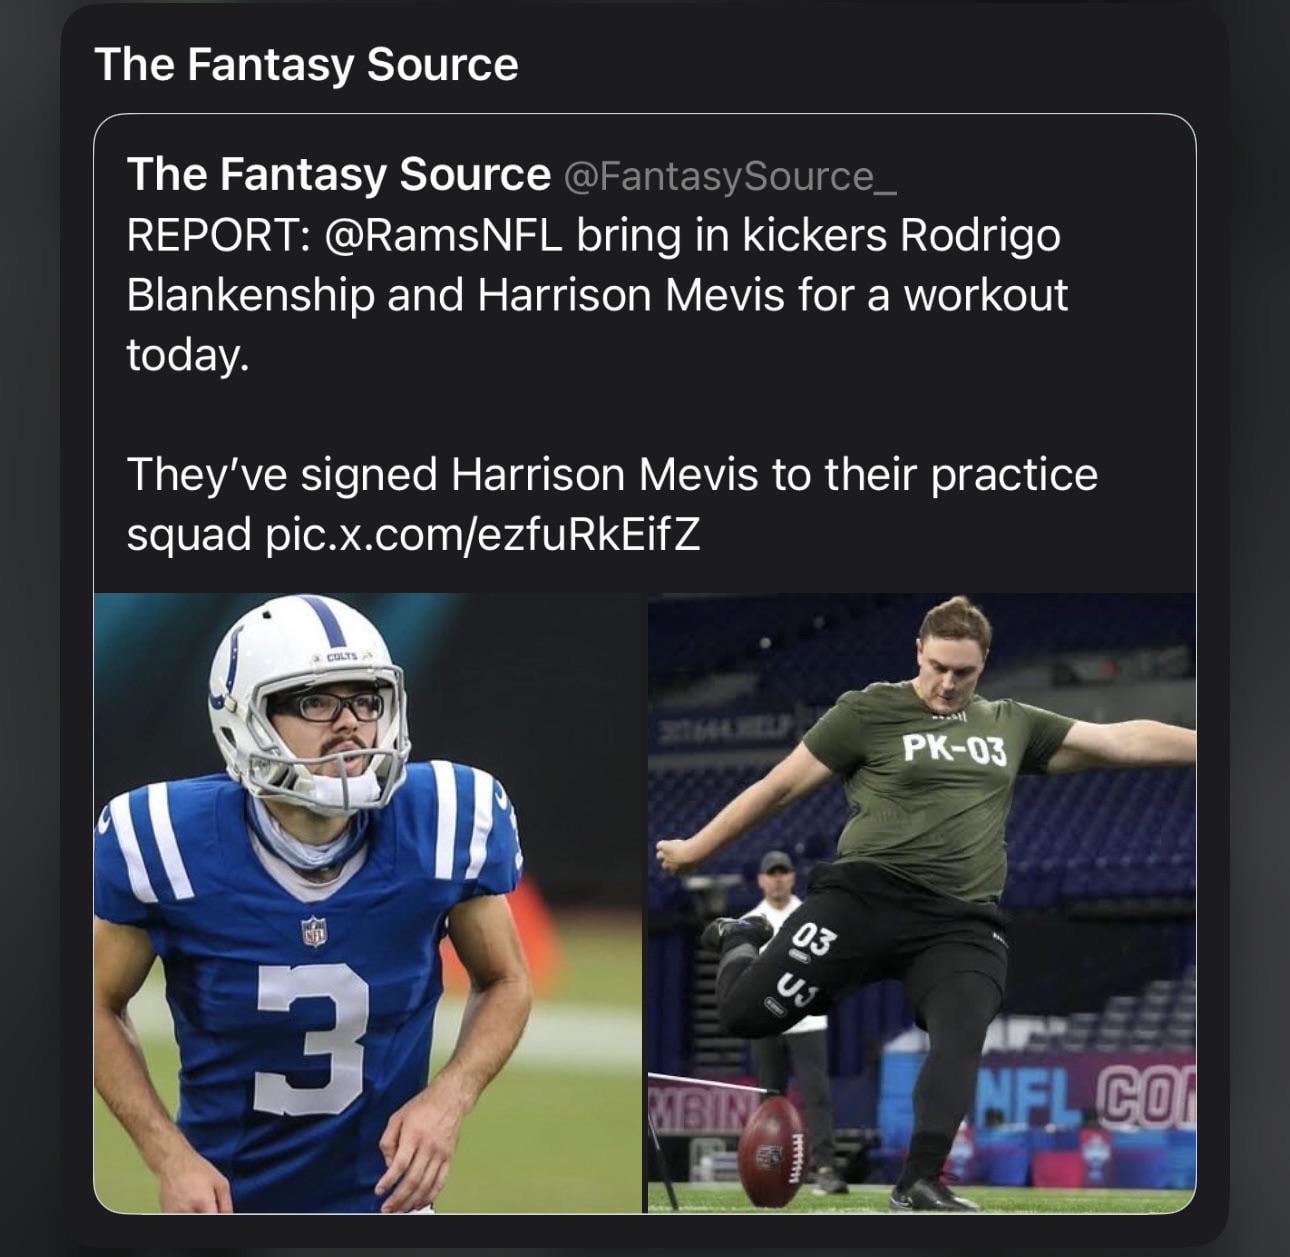
Task: Open the right photo of combine kicker
Action: 921,902
